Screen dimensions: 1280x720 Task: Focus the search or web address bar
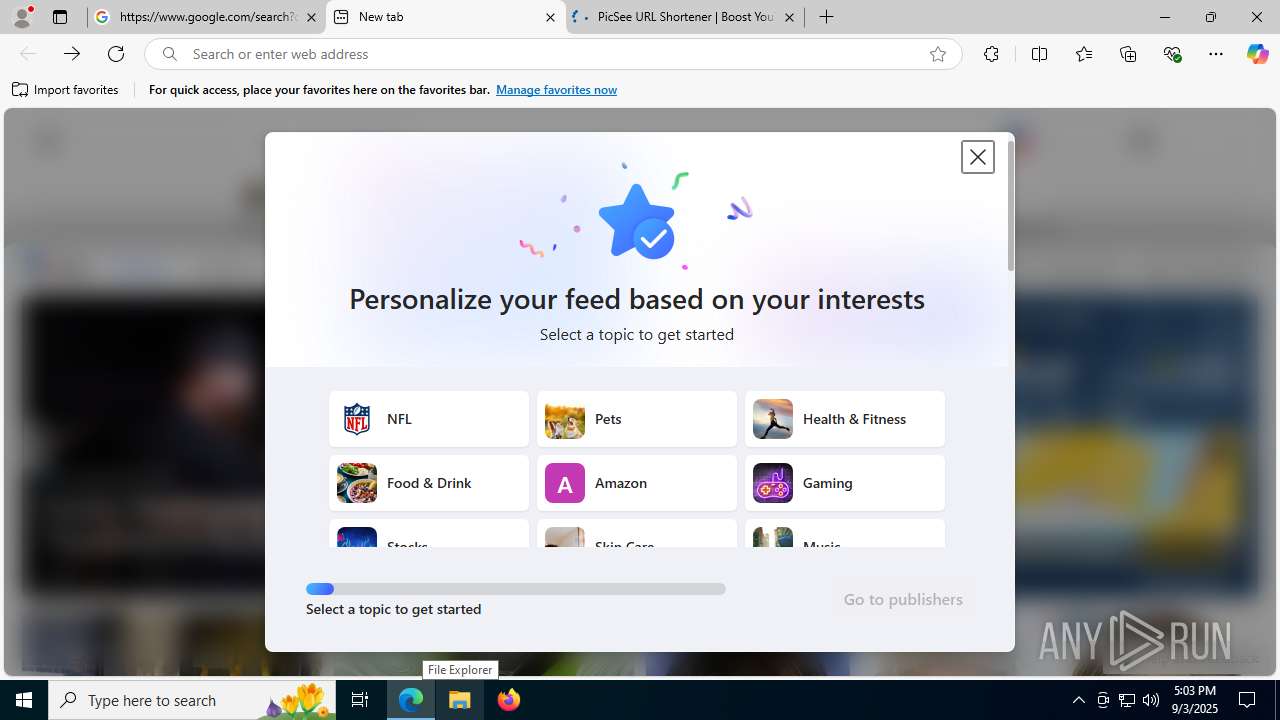(x=553, y=54)
